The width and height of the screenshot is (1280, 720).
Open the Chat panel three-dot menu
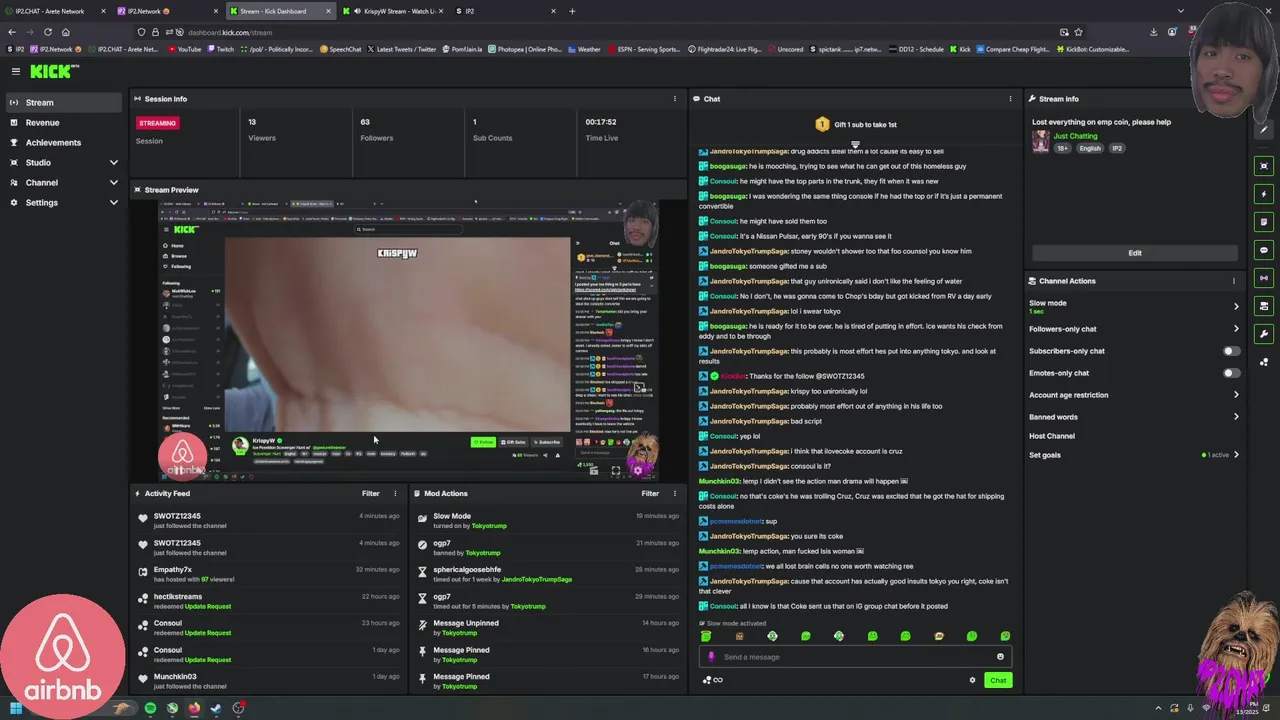tap(1010, 99)
